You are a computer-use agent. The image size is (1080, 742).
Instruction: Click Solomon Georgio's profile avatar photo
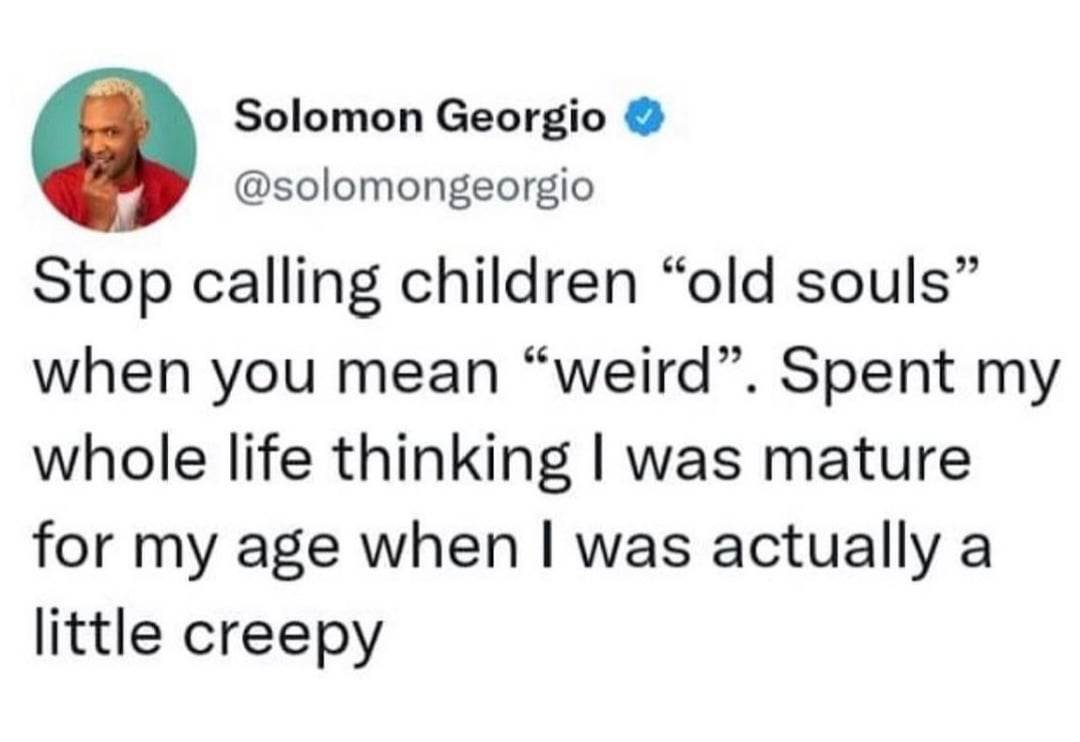click(113, 150)
